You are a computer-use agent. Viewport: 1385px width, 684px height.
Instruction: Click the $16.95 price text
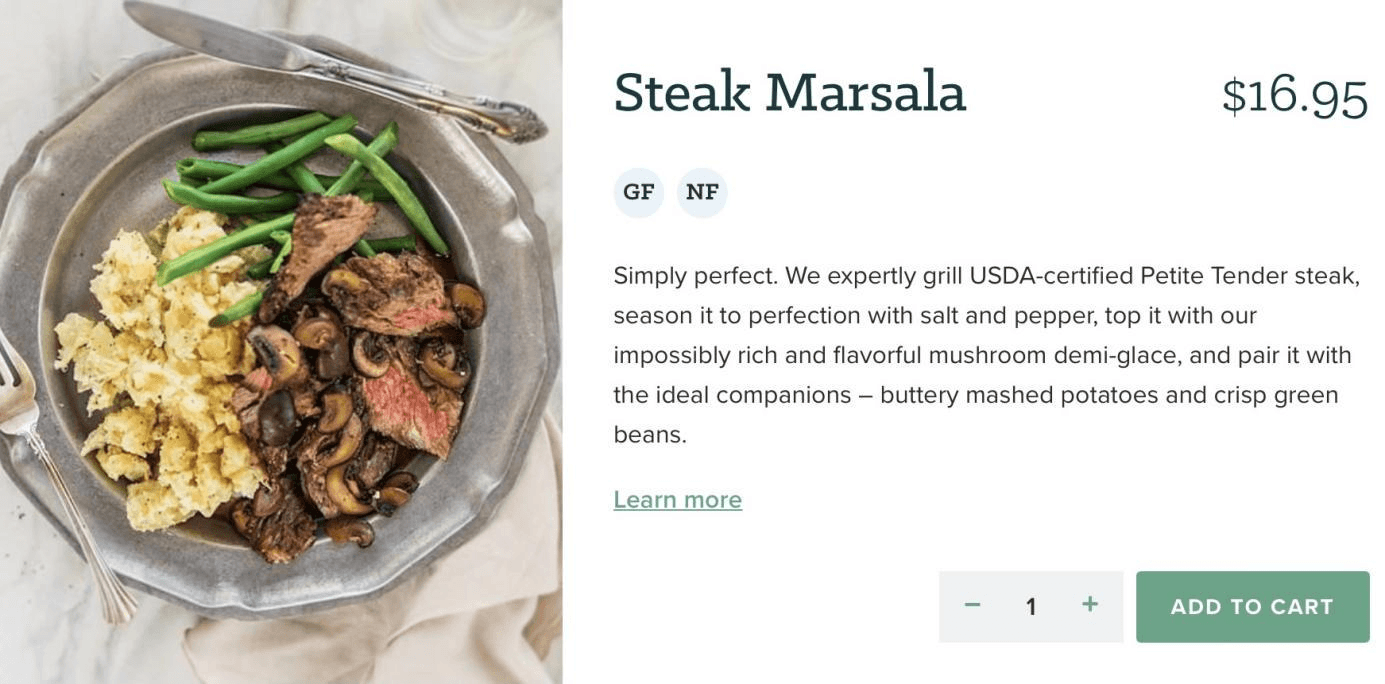[1294, 96]
